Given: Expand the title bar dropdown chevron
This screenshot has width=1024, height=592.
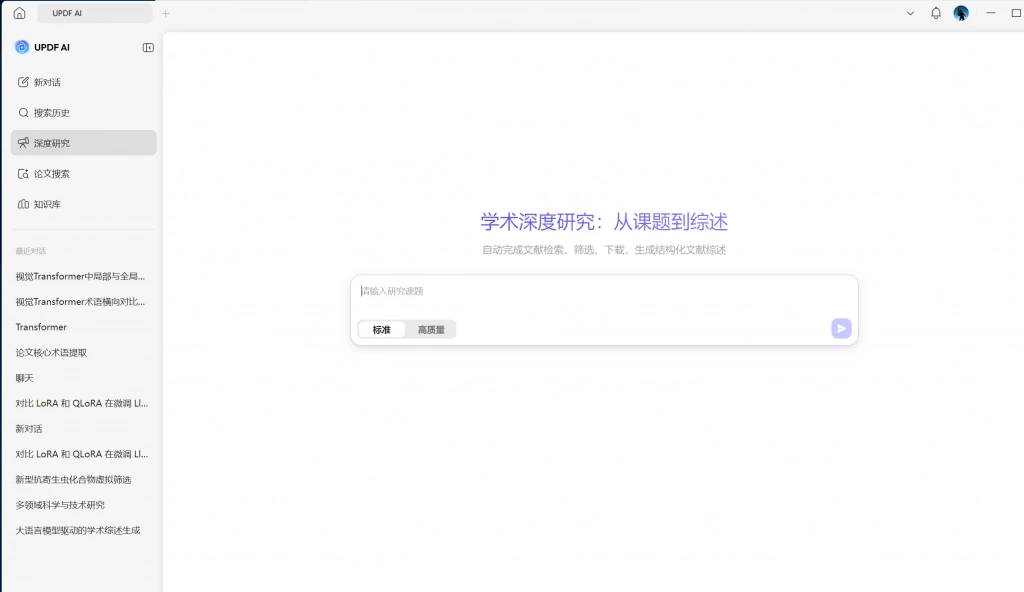Looking at the screenshot, I should 910,13.
